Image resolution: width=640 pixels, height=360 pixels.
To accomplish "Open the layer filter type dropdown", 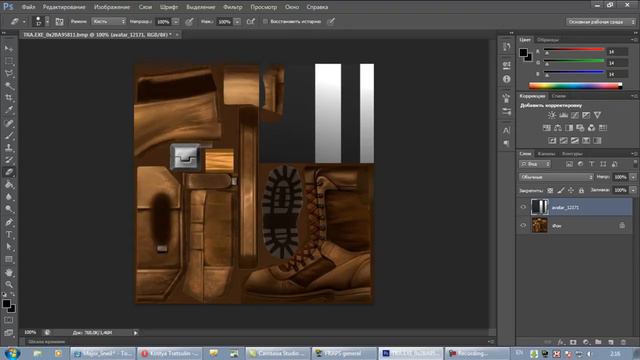I will 535,164.
